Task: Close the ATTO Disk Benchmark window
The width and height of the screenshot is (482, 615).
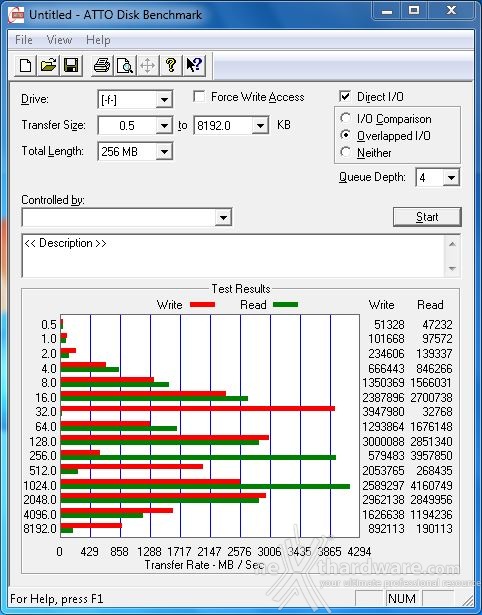Action: point(451,11)
